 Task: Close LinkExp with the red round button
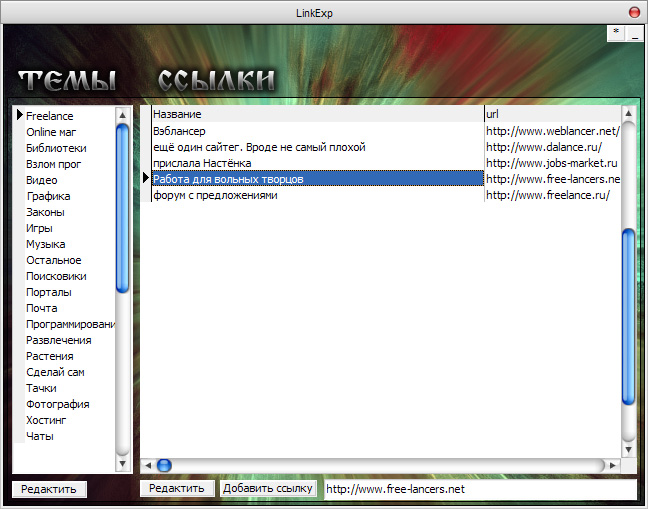(634, 12)
